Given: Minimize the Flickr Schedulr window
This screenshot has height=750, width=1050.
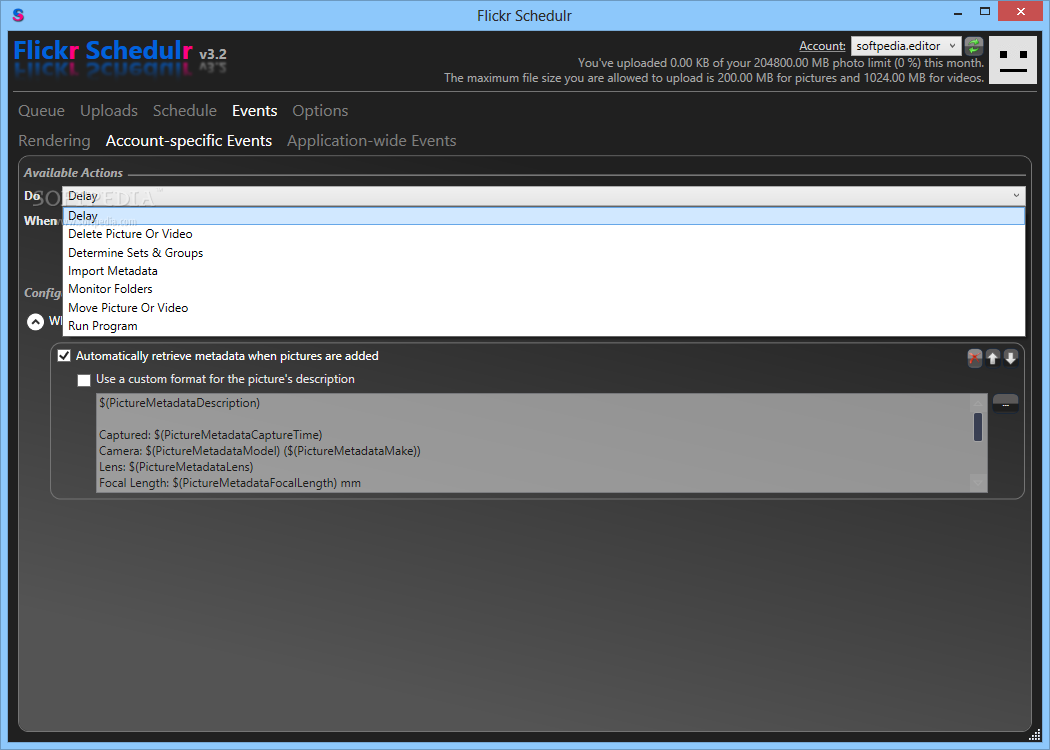Looking at the screenshot, I should coord(958,12).
